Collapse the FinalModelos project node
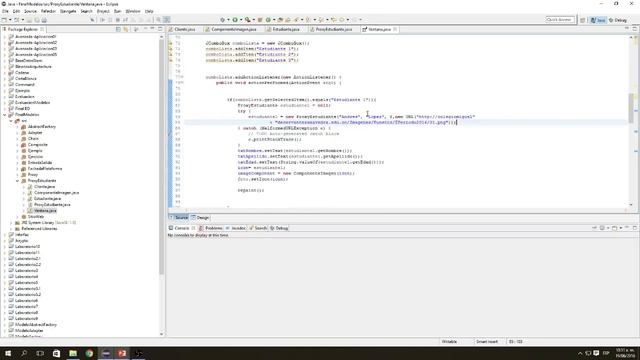Viewport: 640px width, 360px height. tap(5, 115)
